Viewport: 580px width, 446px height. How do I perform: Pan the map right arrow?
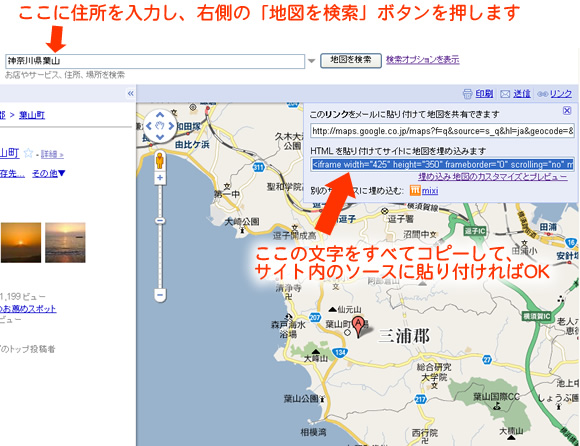click(171, 126)
